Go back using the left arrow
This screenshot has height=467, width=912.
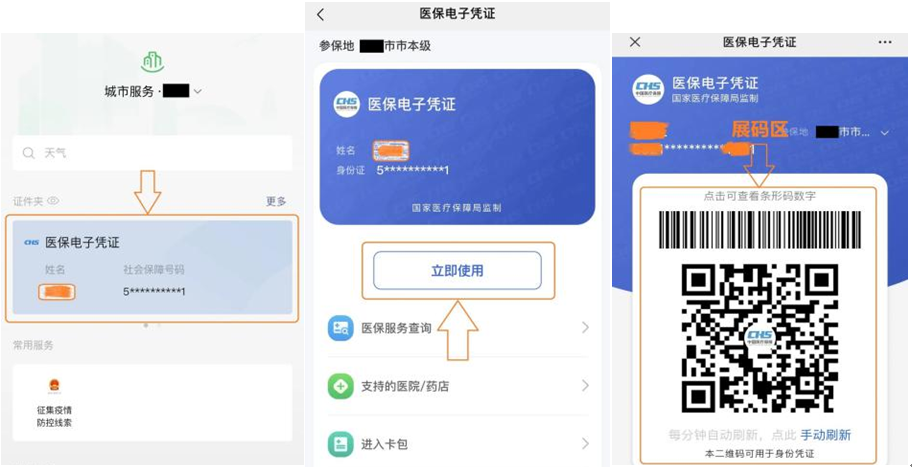[x=320, y=15]
